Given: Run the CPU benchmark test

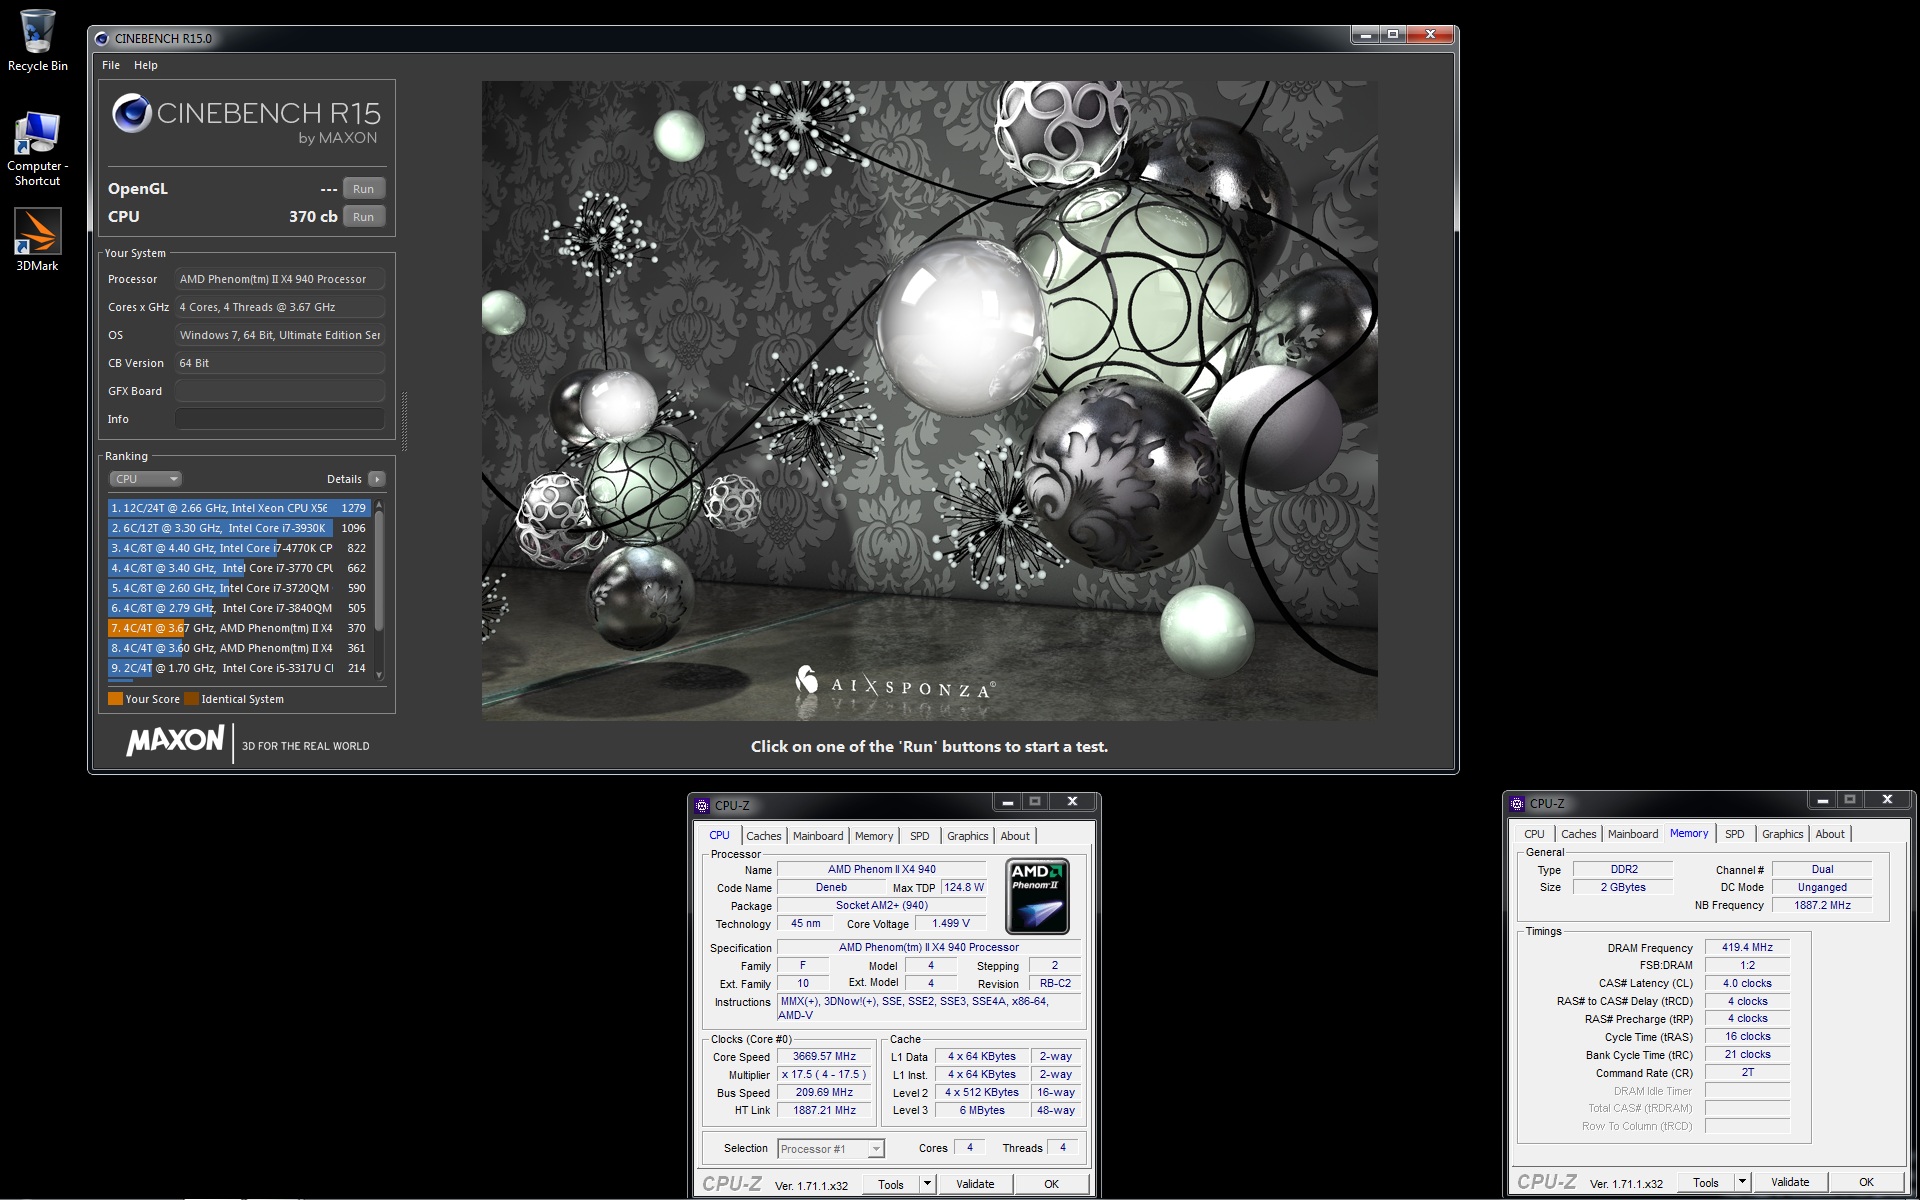Looking at the screenshot, I should coord(364,217).
